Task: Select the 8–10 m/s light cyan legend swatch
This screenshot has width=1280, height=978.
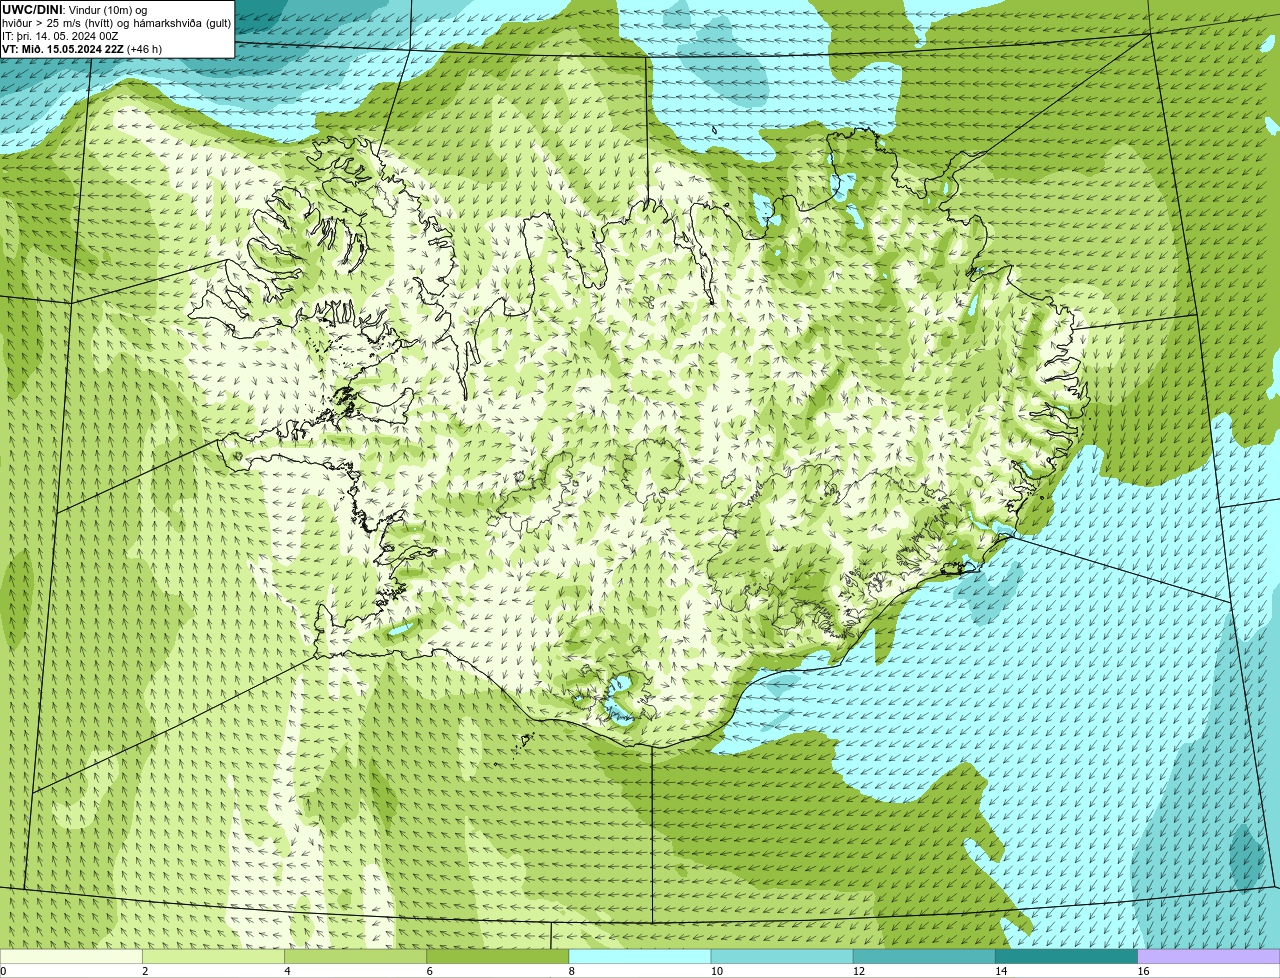Action: [640, 956]
